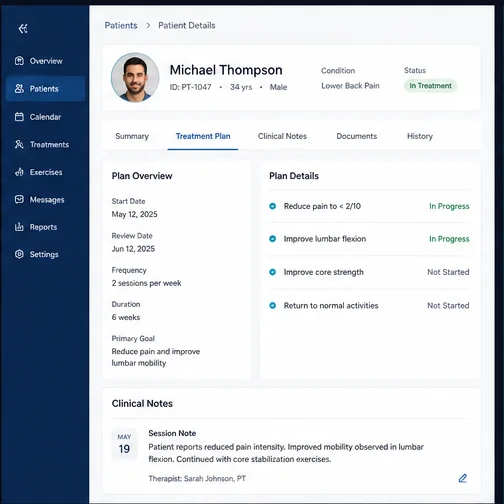
Task: Select the Return to normal activities goal
Action: (x=331, y=305)
